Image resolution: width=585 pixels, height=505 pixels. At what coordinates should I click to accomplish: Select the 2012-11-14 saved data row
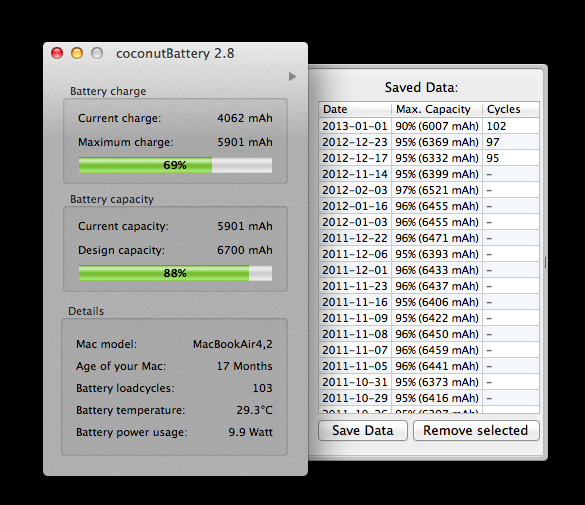pyautogui.click(x=429, y=174)
